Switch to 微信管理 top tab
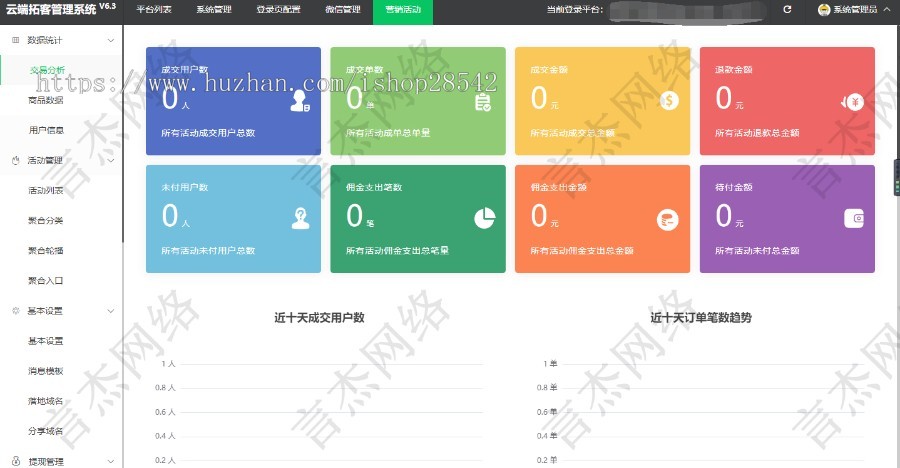 [x=343, y=9]
